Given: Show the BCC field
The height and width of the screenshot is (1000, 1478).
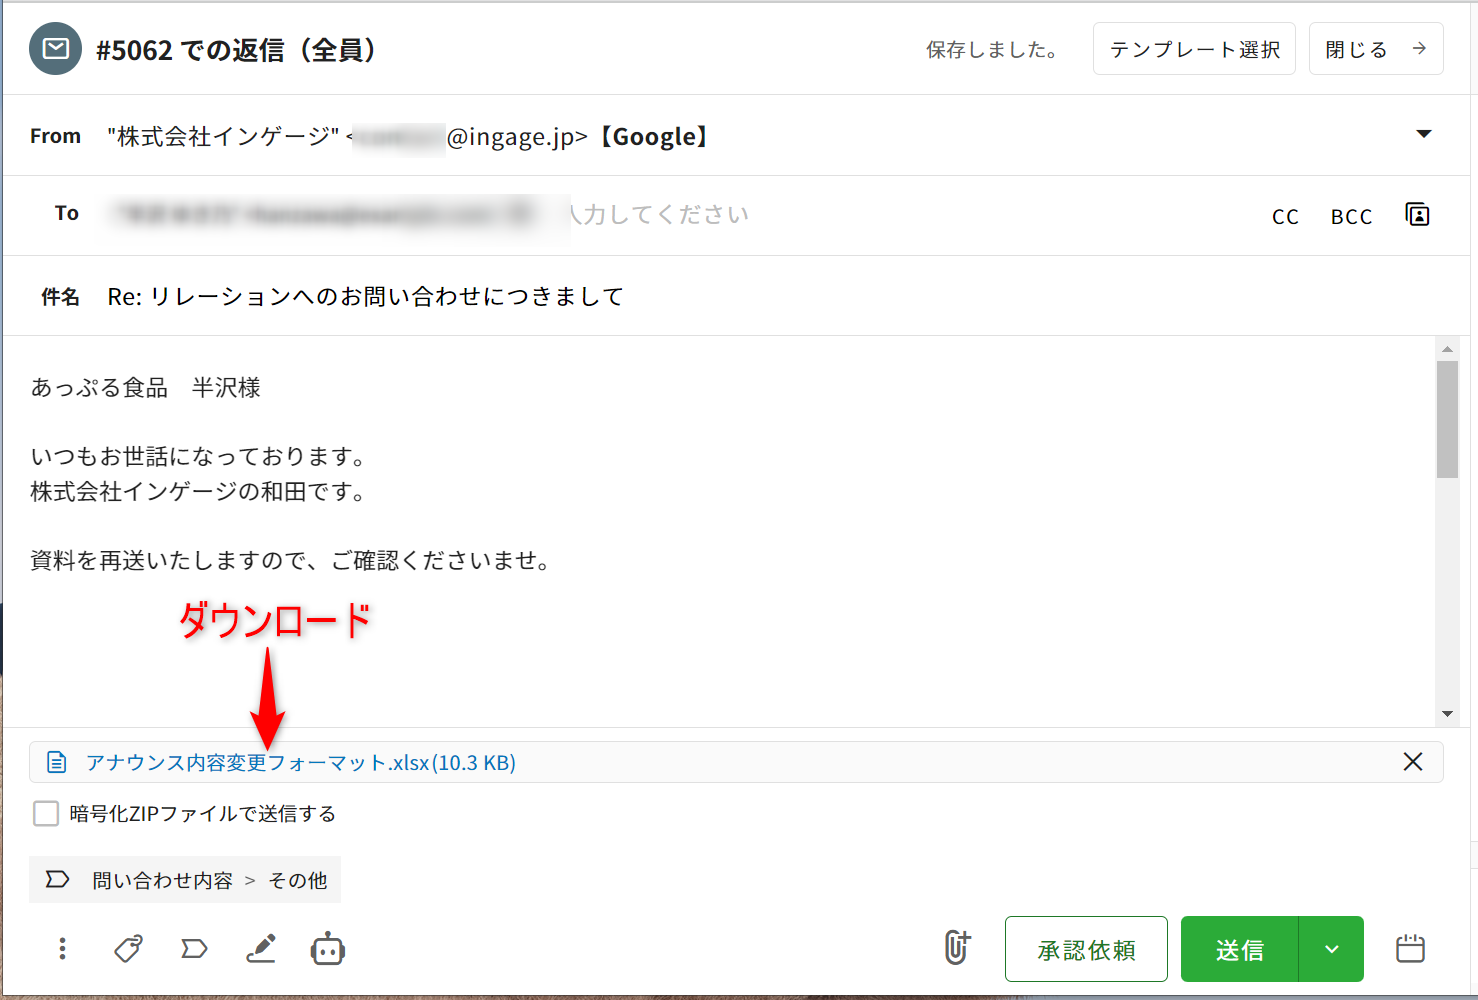Looking at the screenshot, I should pyautogui.click(x=1351, y=217).
